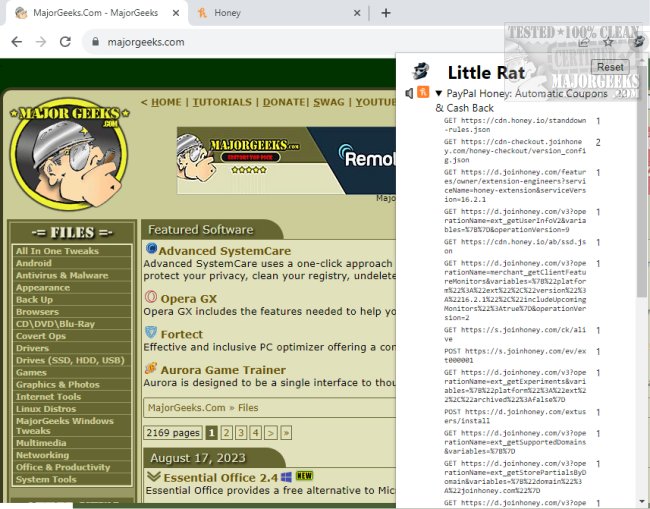Go back with the browser back arrow
Image resolution: width=650 pixels, height=509 pixels.
17,42
